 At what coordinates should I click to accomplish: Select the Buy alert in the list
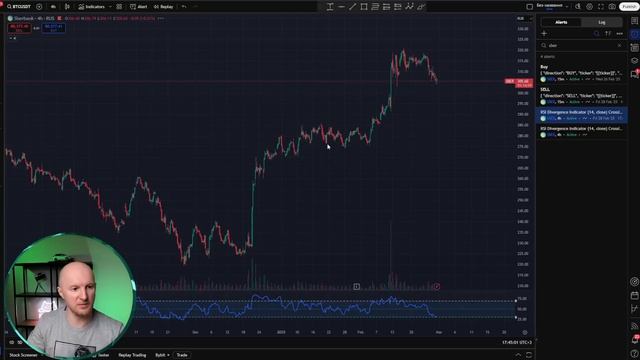click(582, 73)
